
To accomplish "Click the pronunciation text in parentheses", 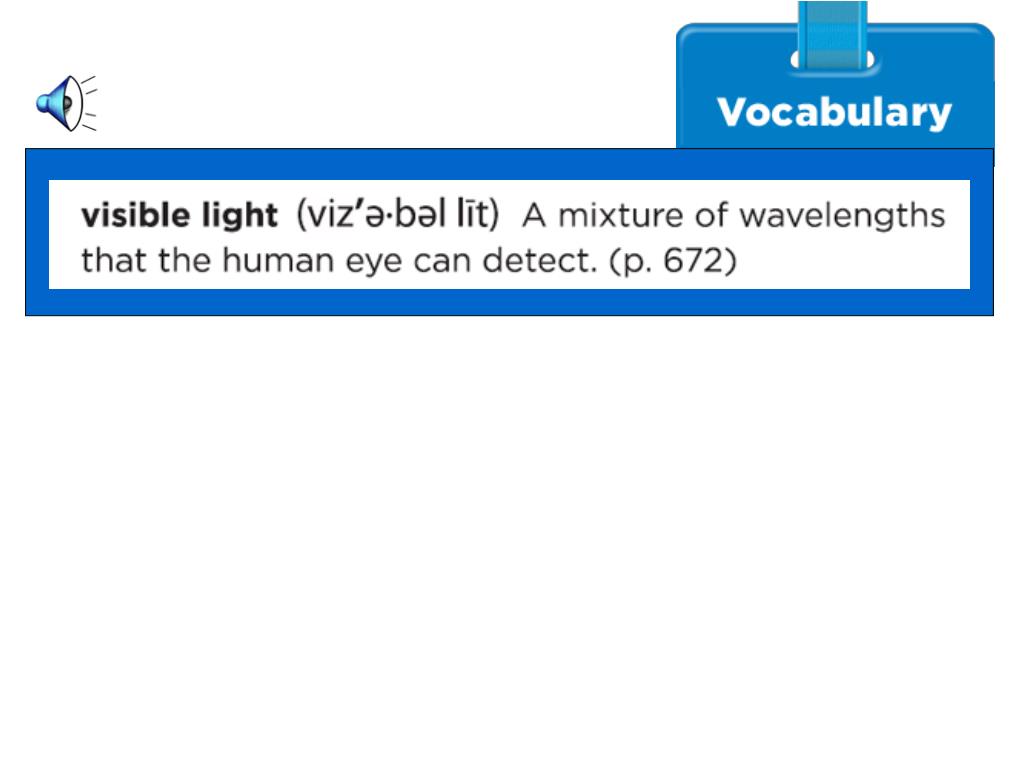I will pos(398,214).
